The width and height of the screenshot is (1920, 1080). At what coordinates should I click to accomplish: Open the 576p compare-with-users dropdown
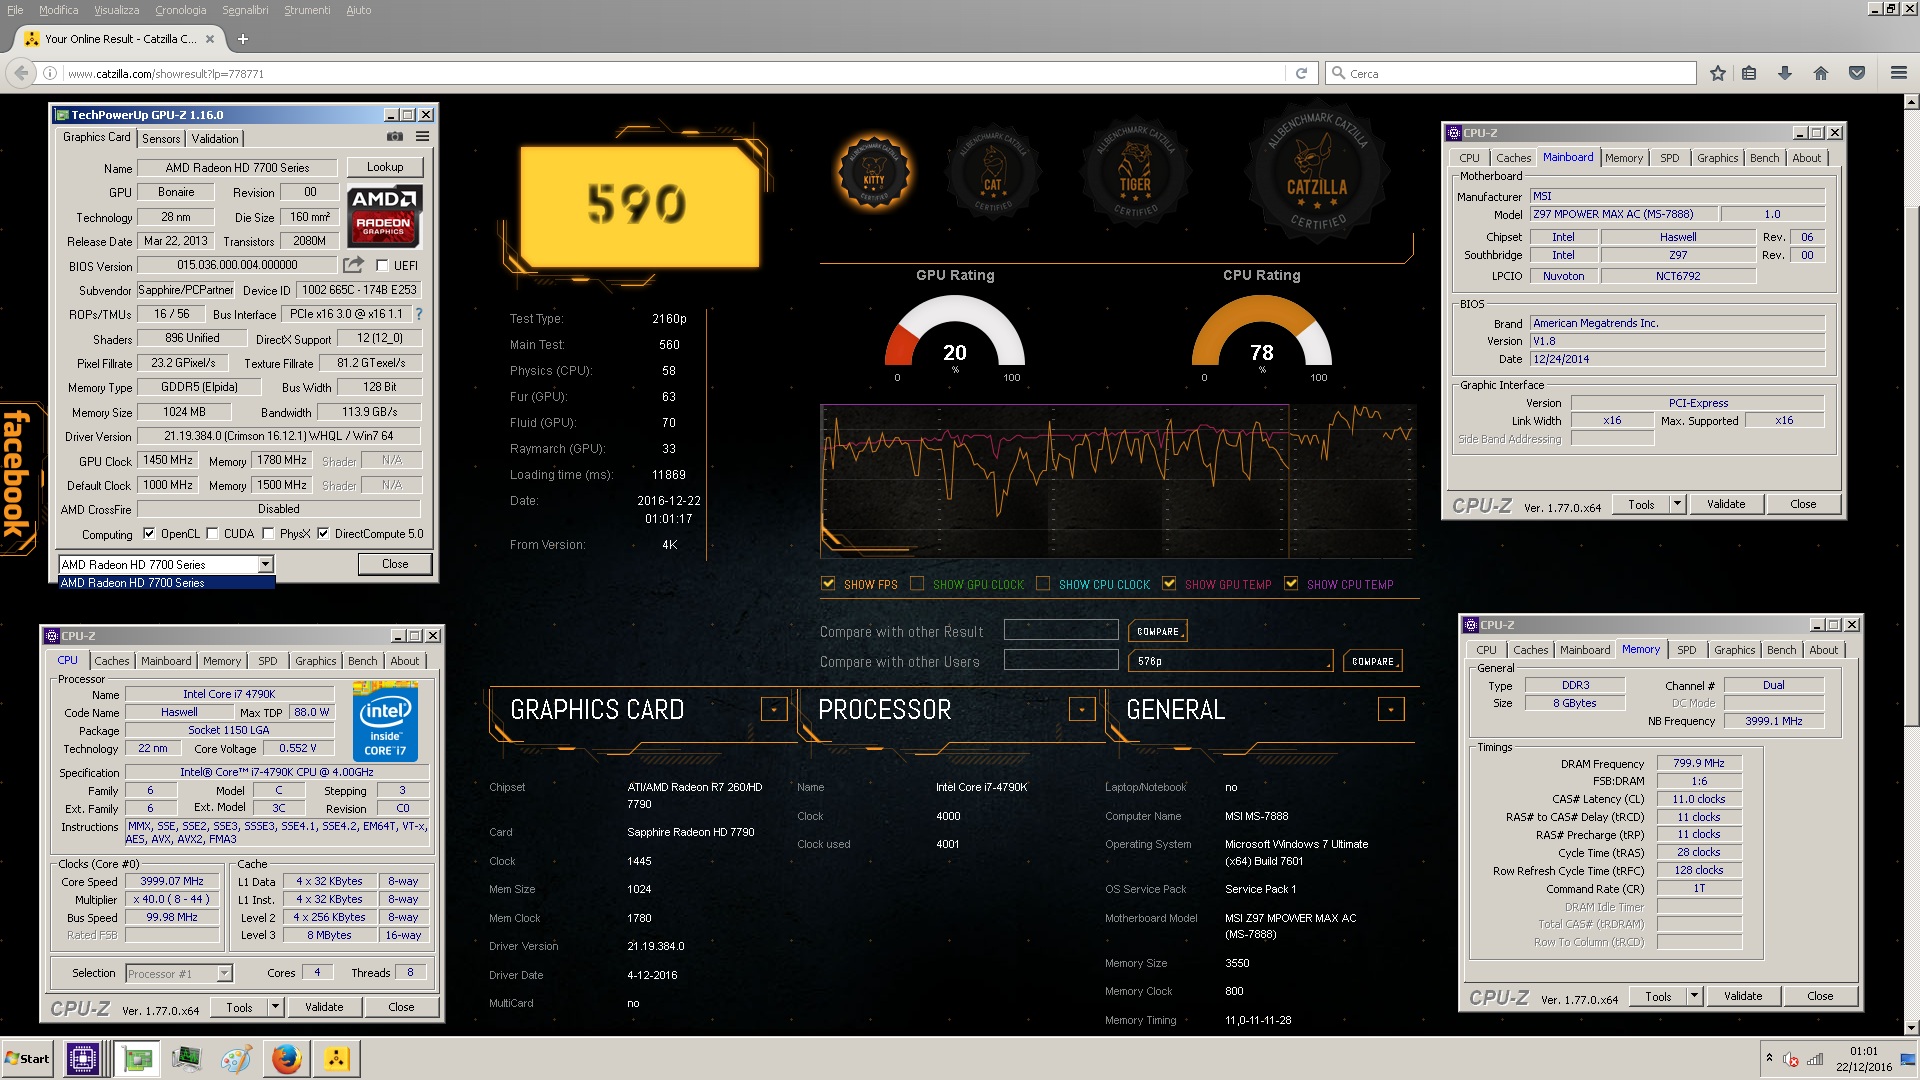click(1231, 661)
